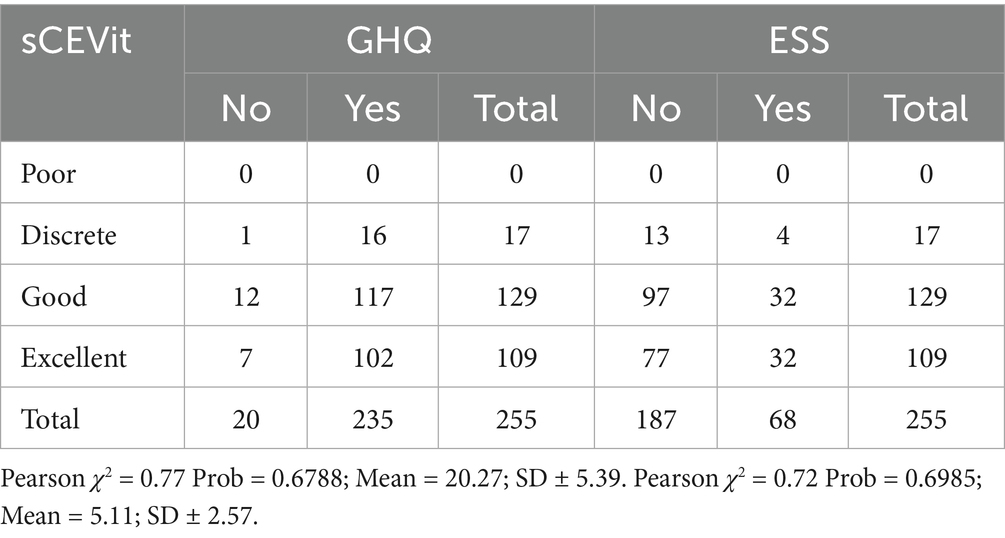Click ESS Yes value 68
The width and height of the screenshot is (1005, 538).
tap(783, 419)
